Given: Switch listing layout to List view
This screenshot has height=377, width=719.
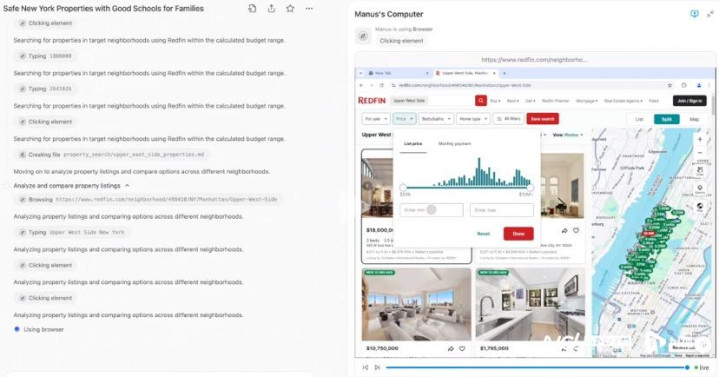Looking at the screenshot, I should 639,119.
